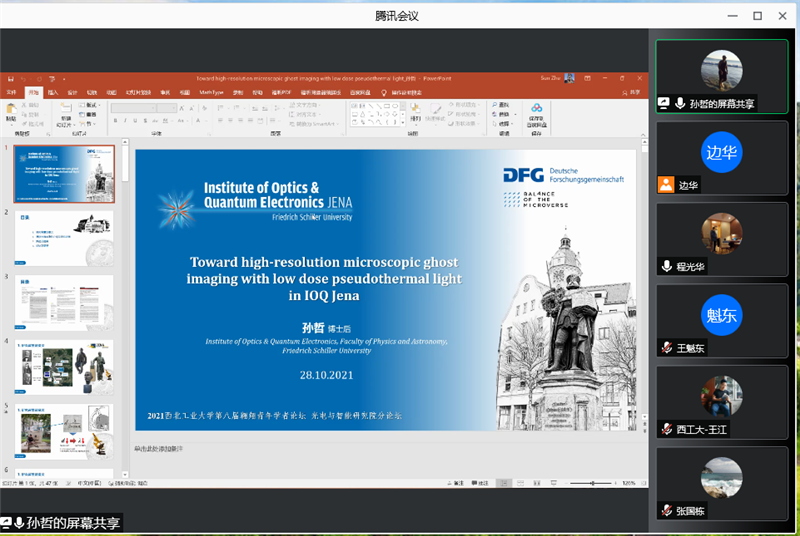Click the Save icon in PowerPoint title bar
The height and width of the screenshot is (536, 800).
pos(10,79)
